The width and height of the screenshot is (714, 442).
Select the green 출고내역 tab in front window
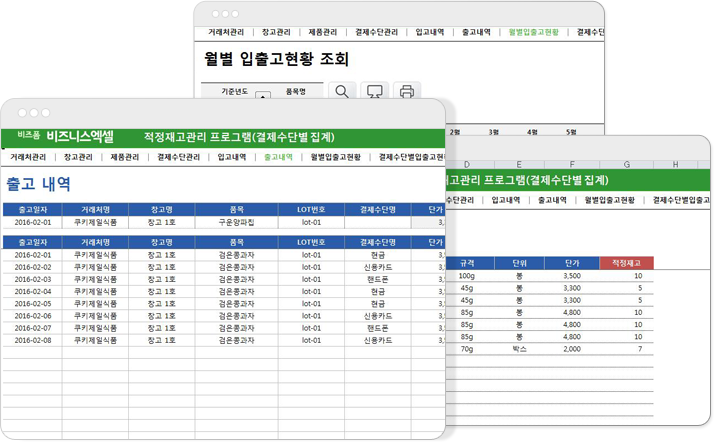point(278,157)
